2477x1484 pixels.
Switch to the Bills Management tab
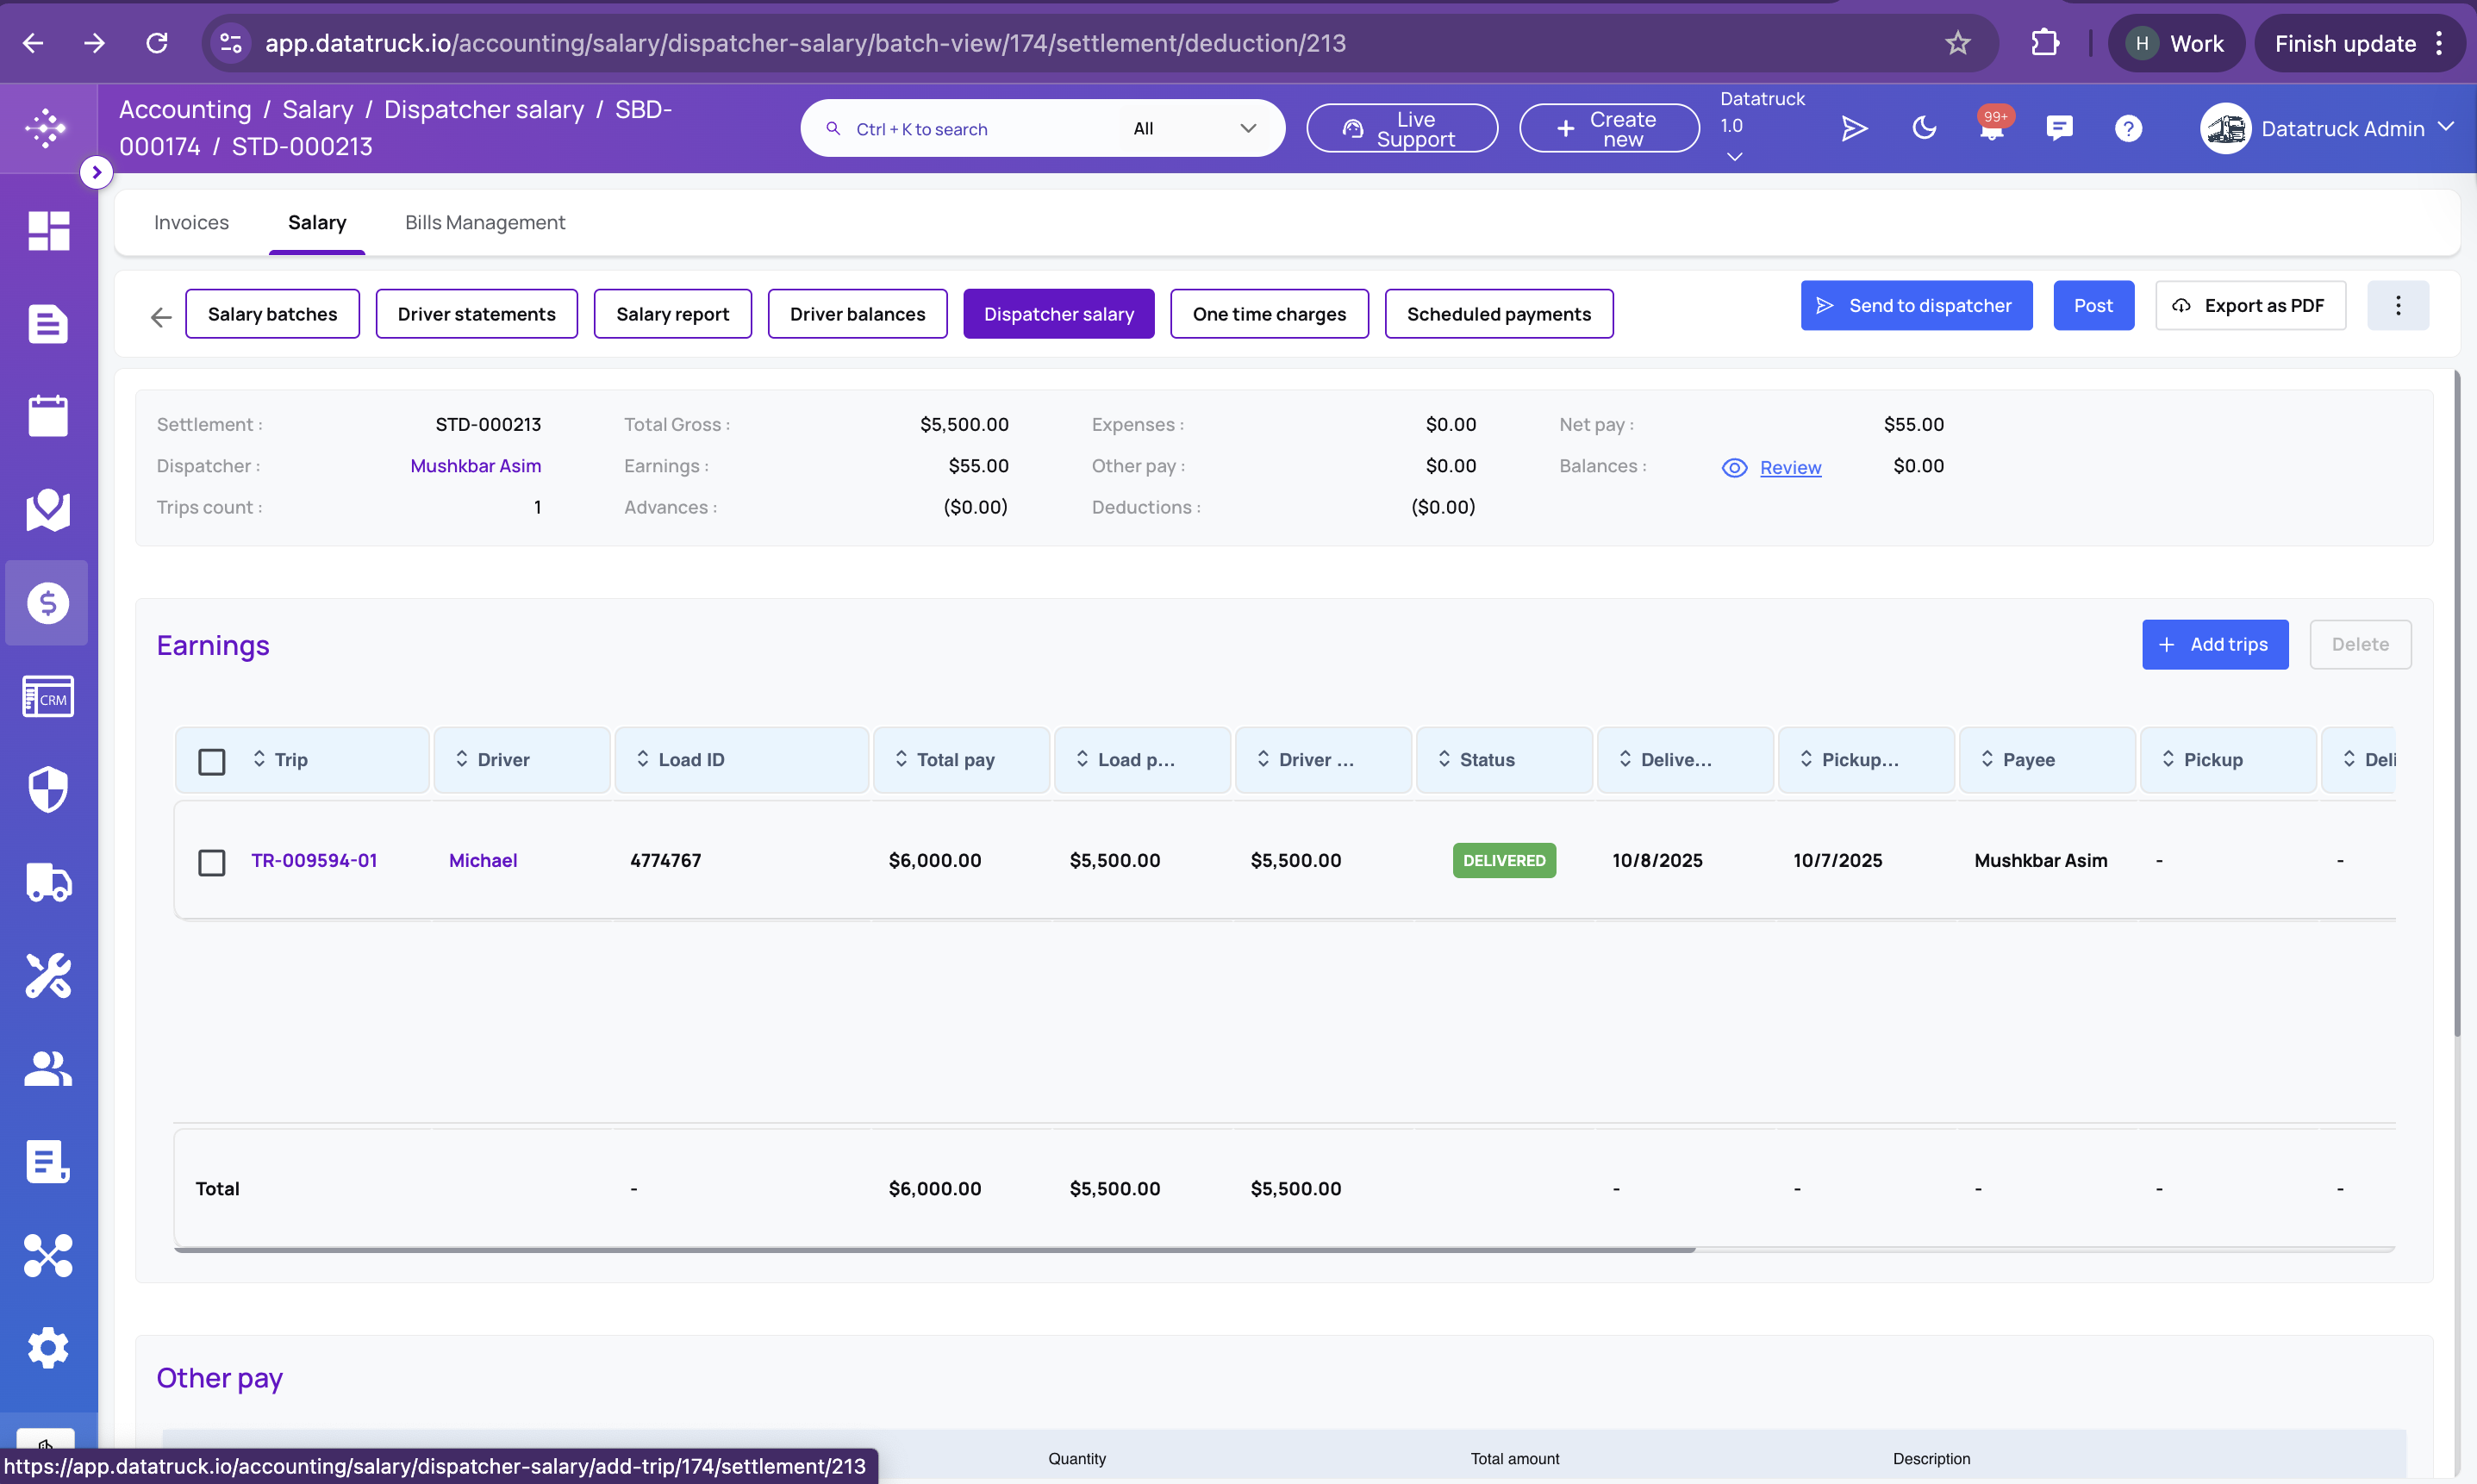485,222
